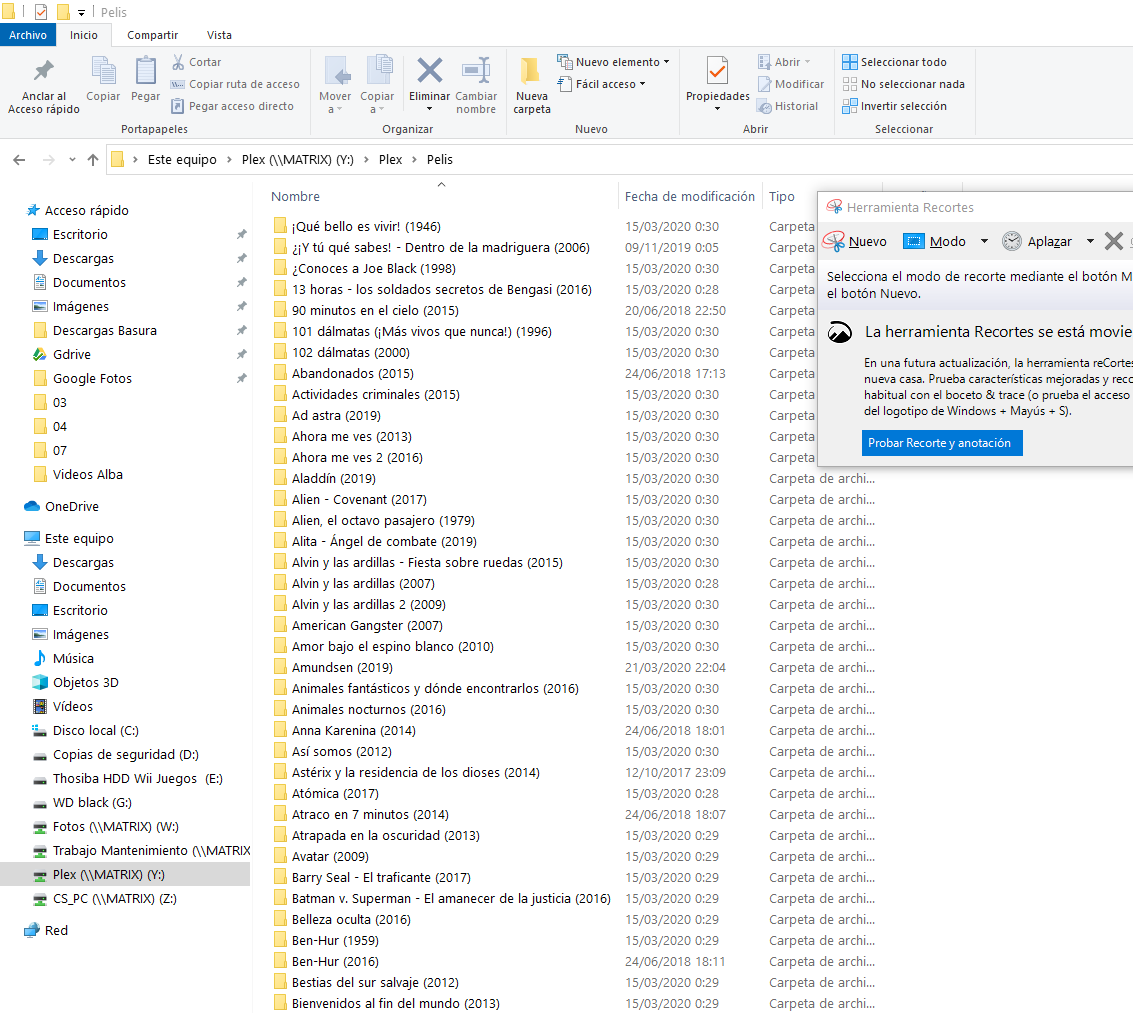Select OneDrive in the navigation pane

coord(71,506)
